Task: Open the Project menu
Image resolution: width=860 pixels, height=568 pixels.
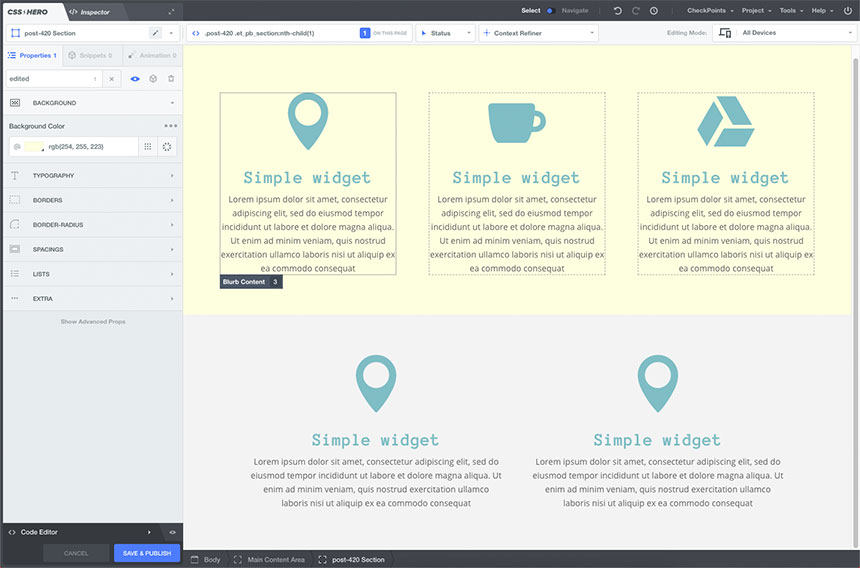Action: (756, 10)
